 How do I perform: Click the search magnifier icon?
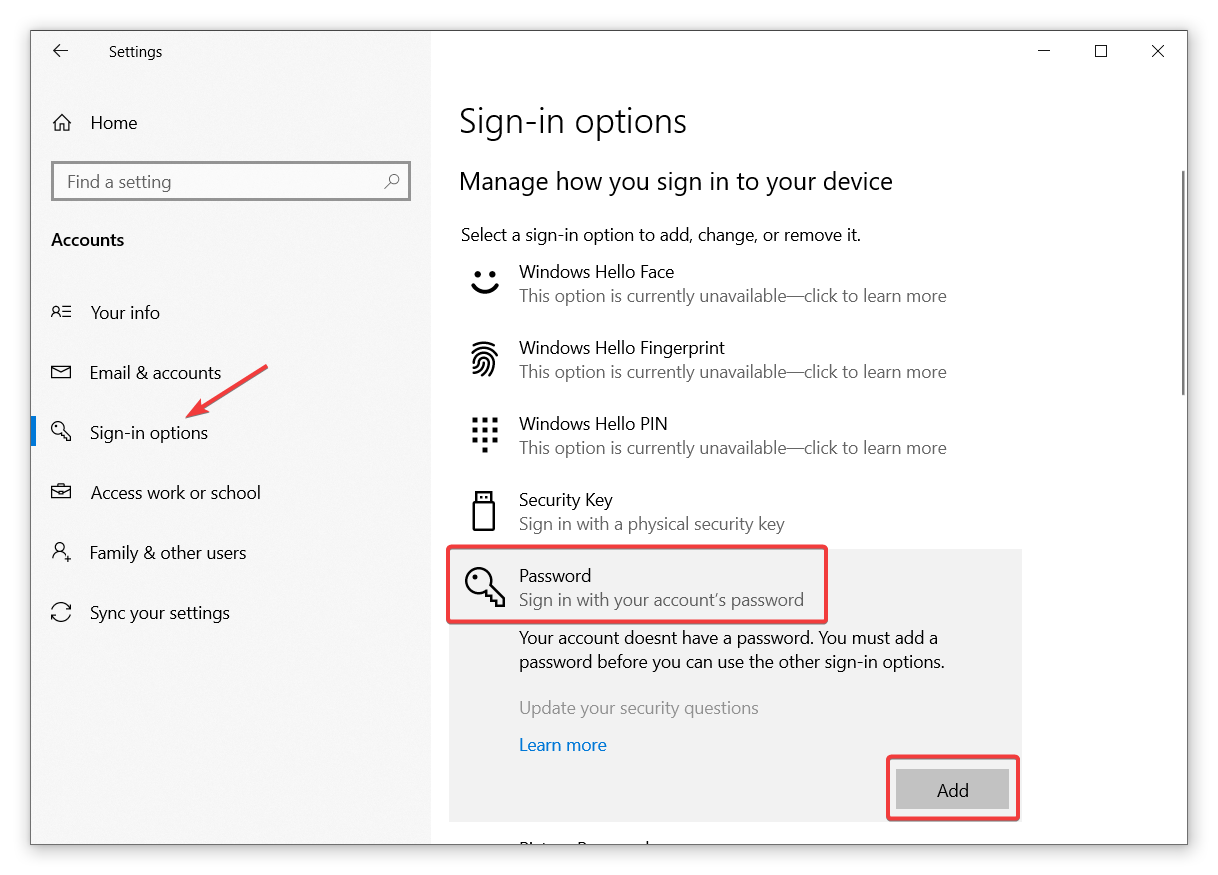[x=391, y=181]
